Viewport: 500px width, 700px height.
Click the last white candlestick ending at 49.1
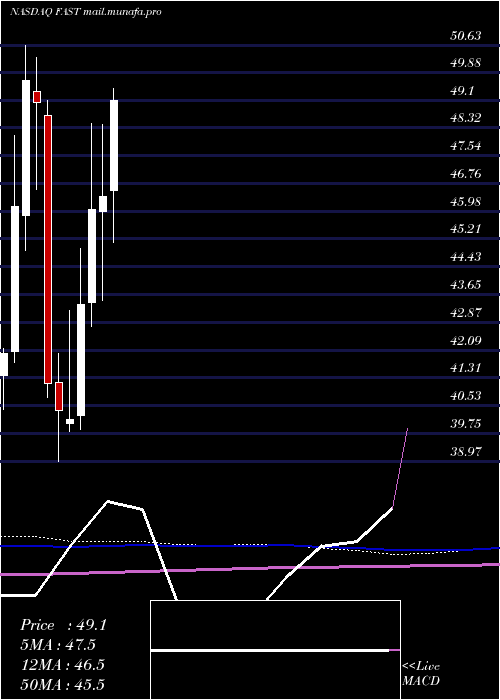point(114,146)
